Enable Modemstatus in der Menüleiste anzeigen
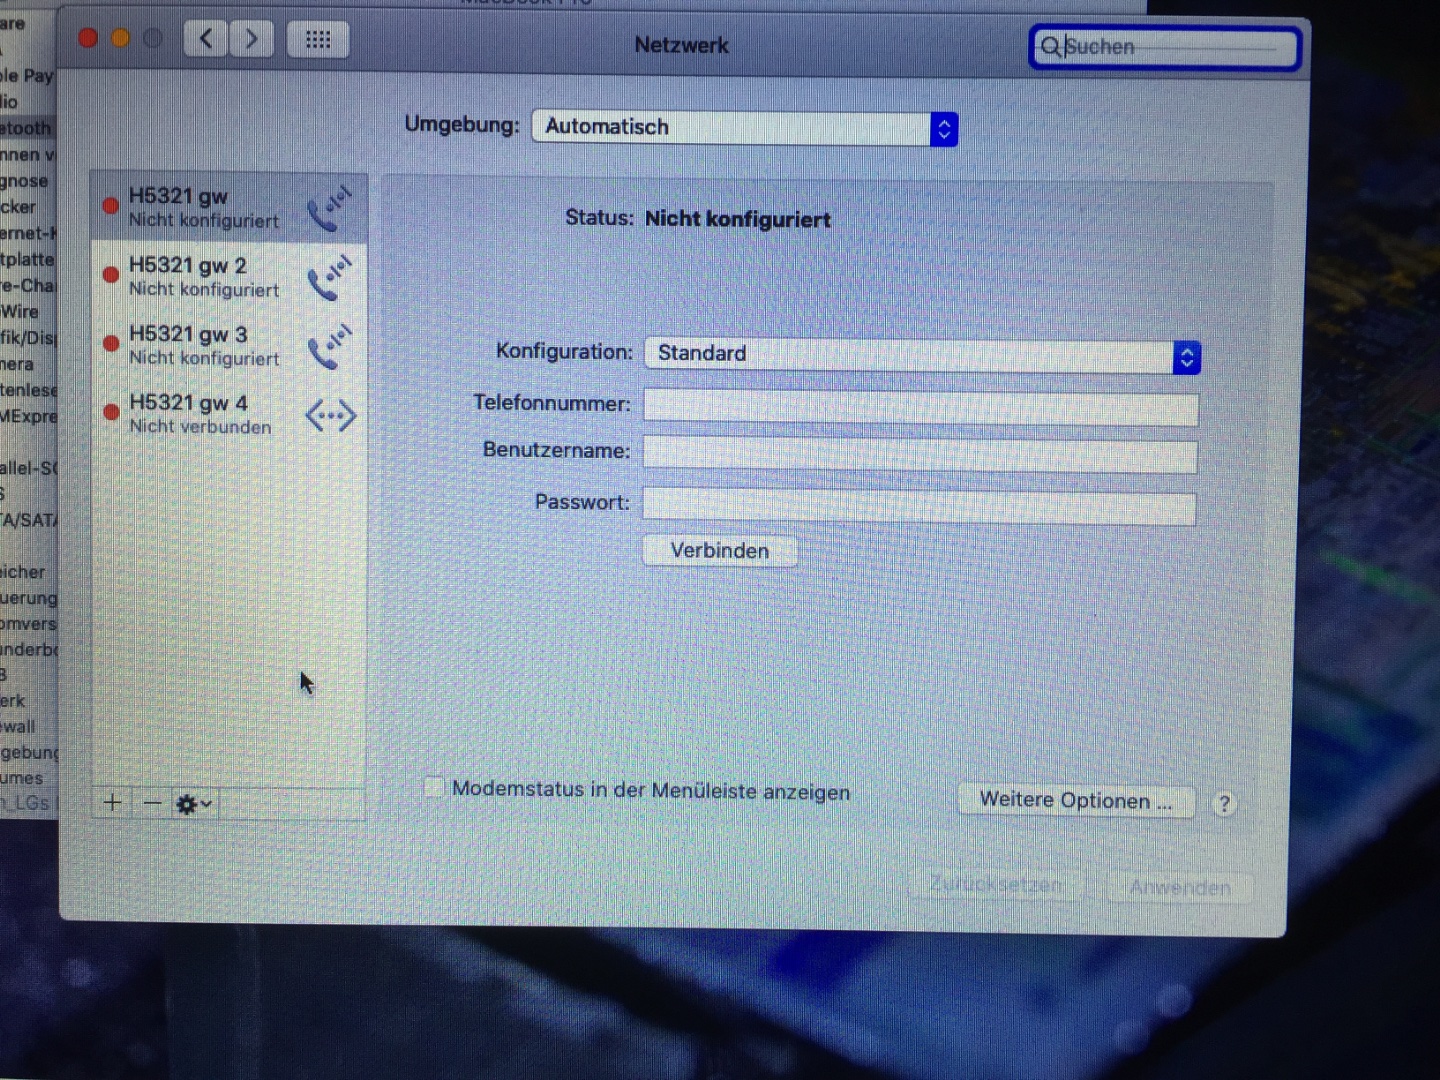The height and width of the screenshot is (1080, 1440). click(x=433, y=788)
